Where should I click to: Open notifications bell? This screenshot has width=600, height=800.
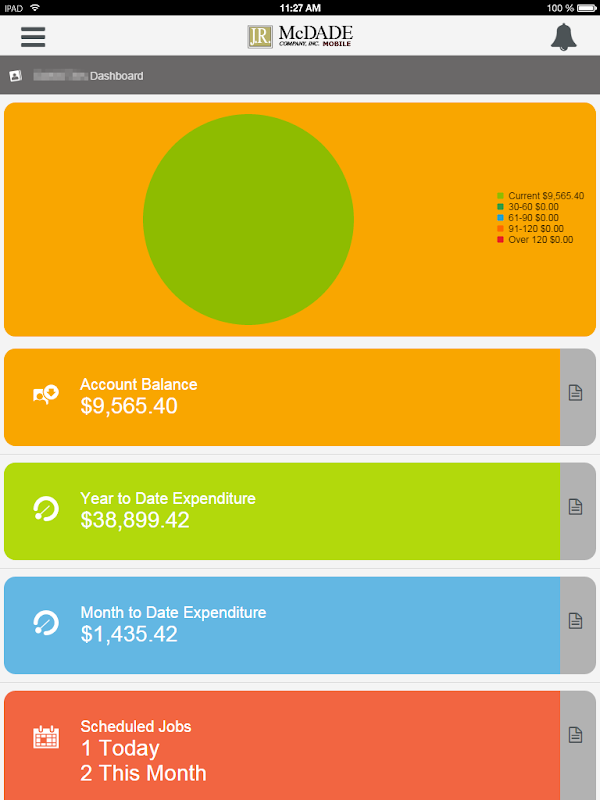pos(564,37)
